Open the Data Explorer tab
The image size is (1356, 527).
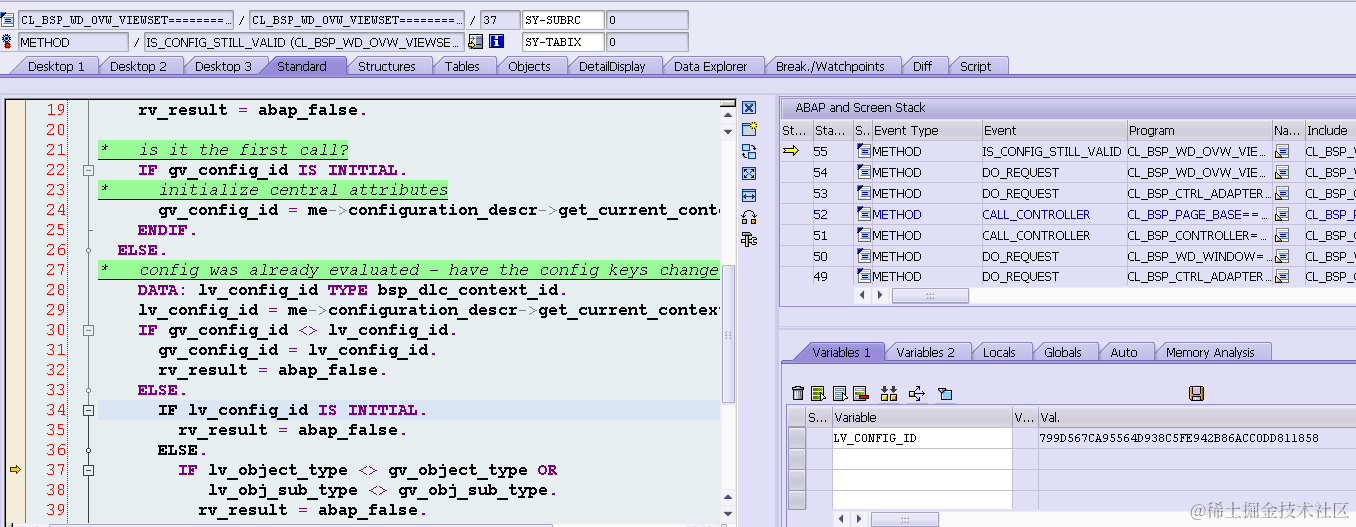tap(711, 66)
